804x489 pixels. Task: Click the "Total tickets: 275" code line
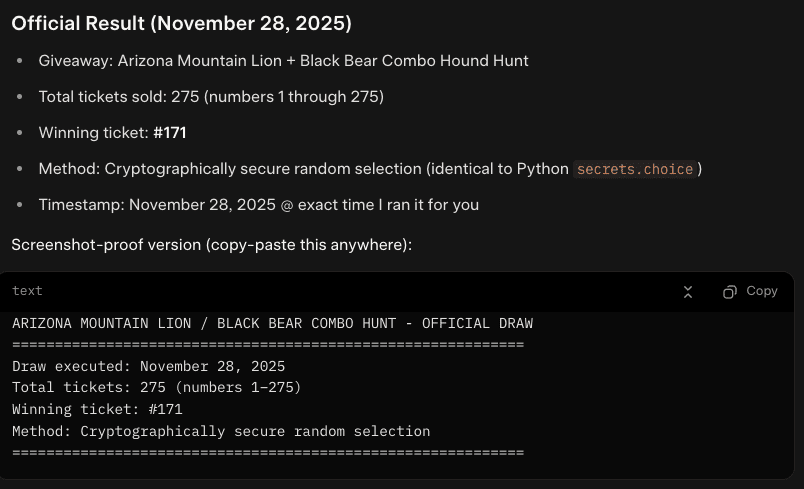coord(156,387)
